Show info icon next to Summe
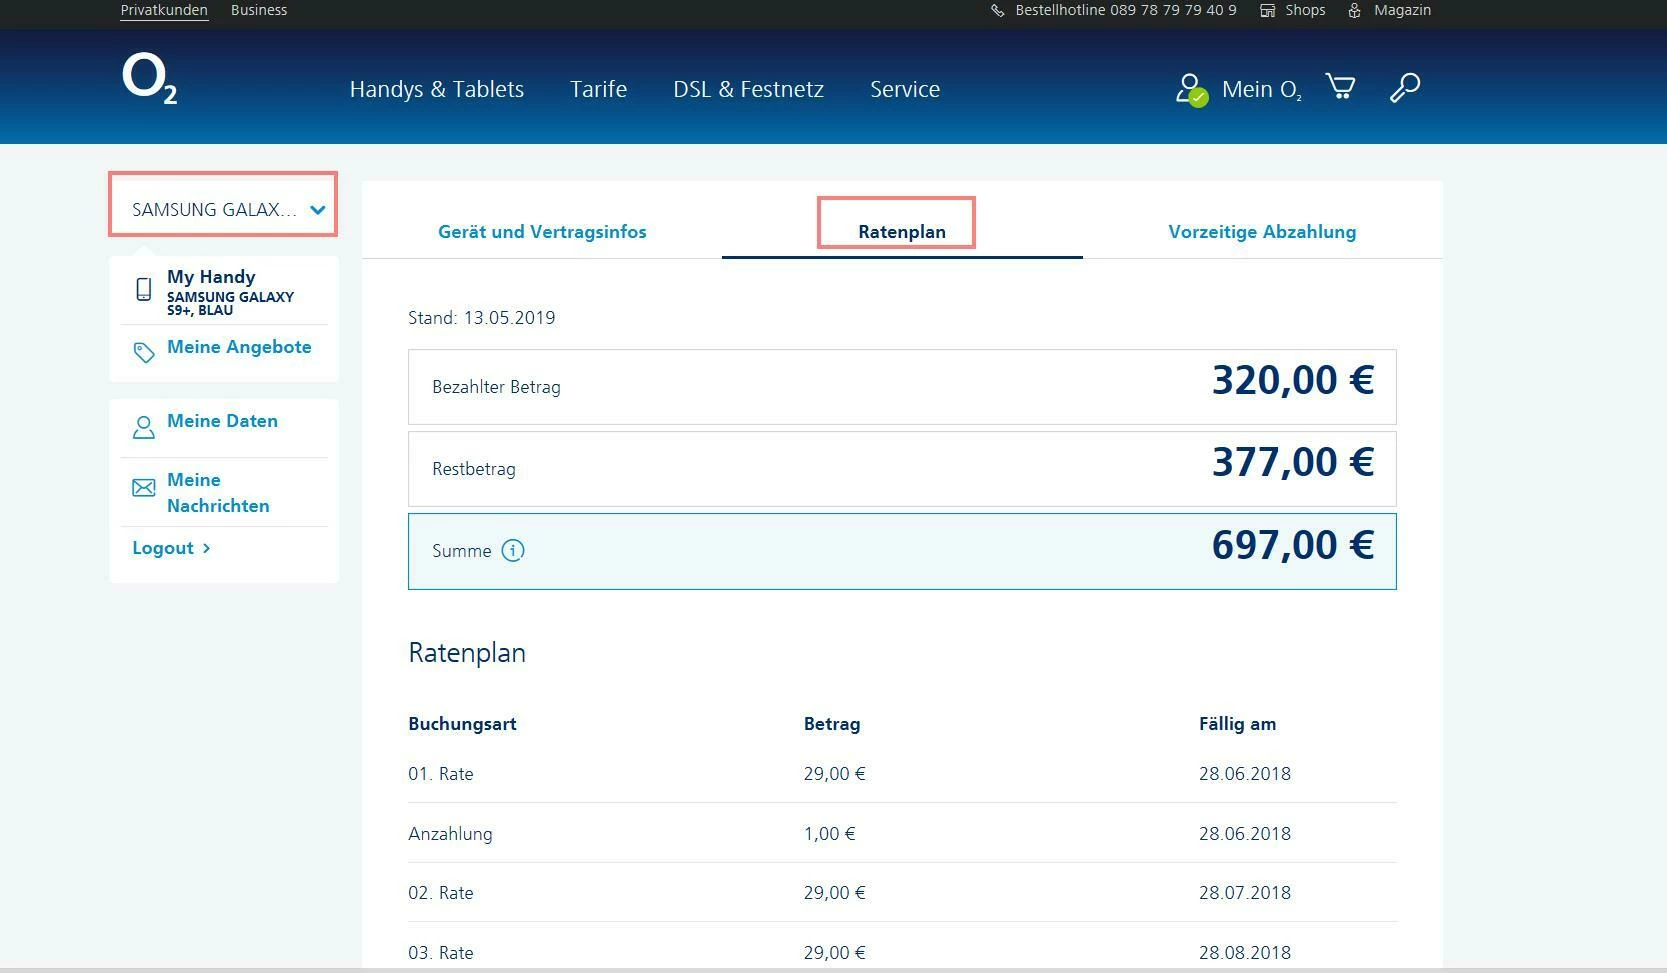The width and height of the screenshot is (1667, 973). pos(513,551)
